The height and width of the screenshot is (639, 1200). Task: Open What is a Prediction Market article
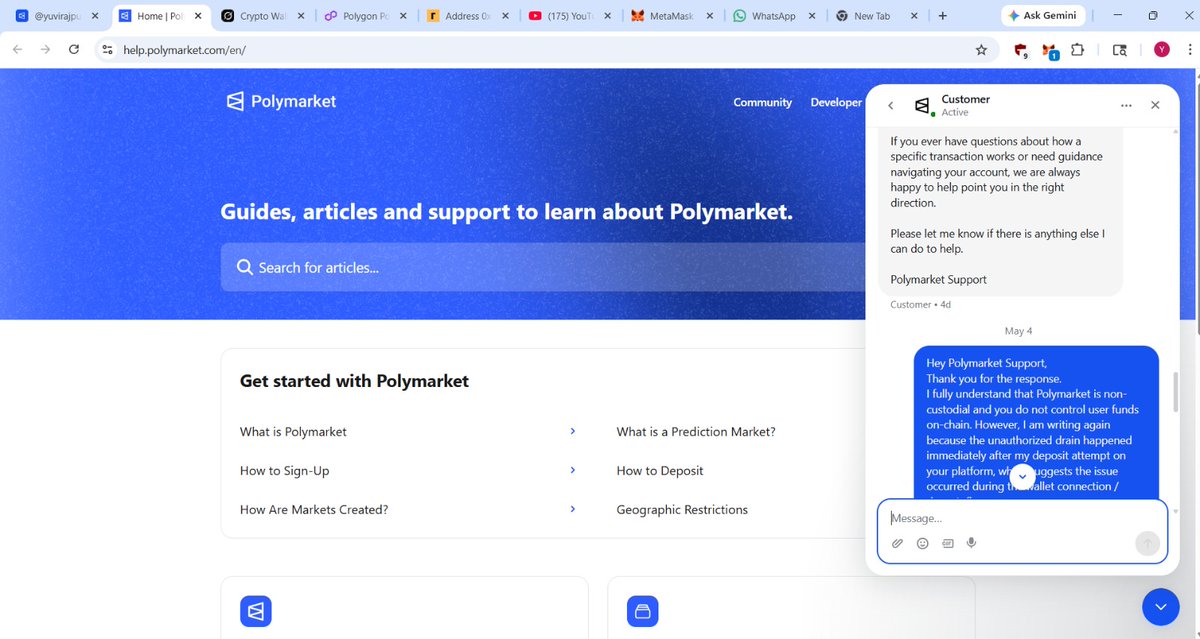coord(696,432)
